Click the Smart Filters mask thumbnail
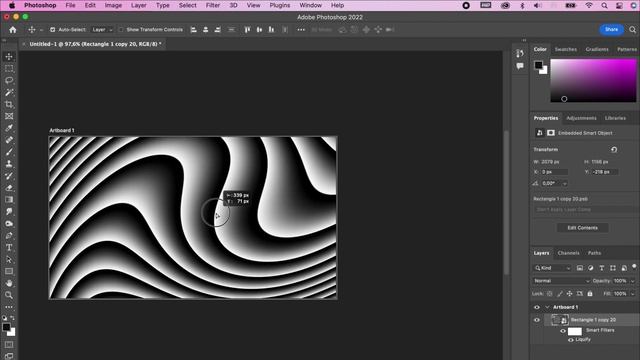This screenshot has height=360, width=640. coord(575,331)
